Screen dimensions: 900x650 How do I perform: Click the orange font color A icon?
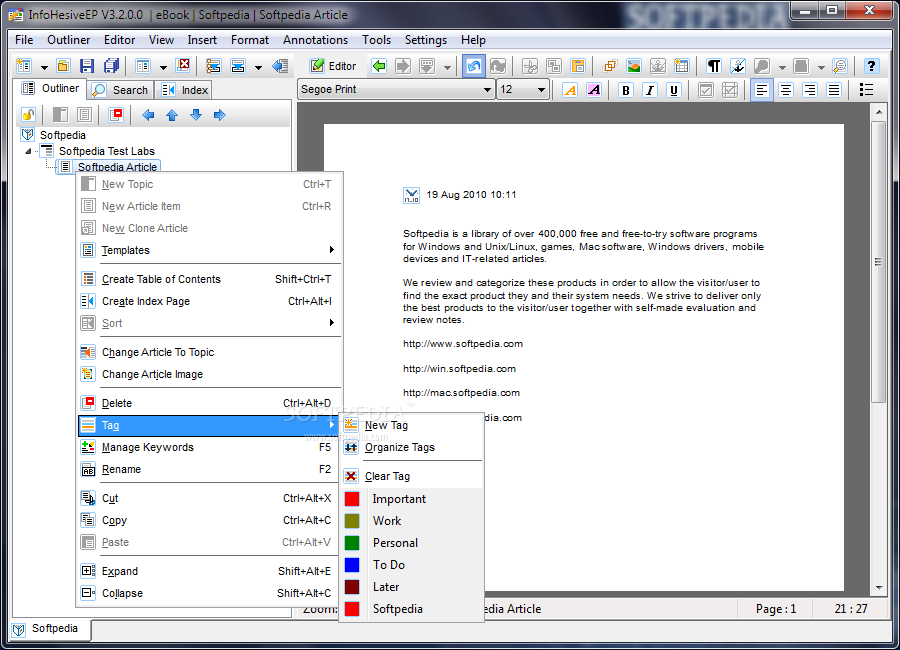(570, 90)
